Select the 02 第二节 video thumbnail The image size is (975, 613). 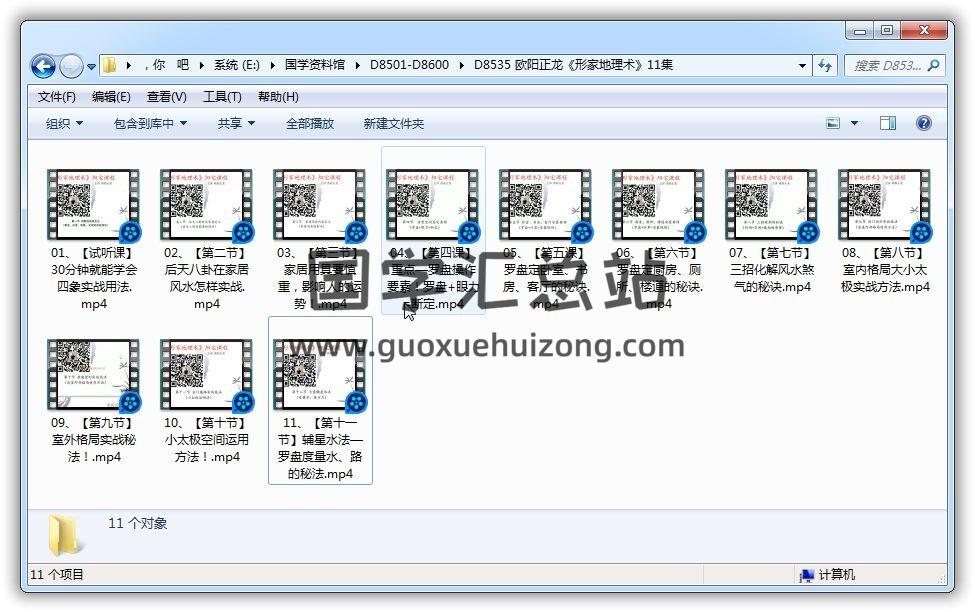pyautogui.click(x=207, y=205)
